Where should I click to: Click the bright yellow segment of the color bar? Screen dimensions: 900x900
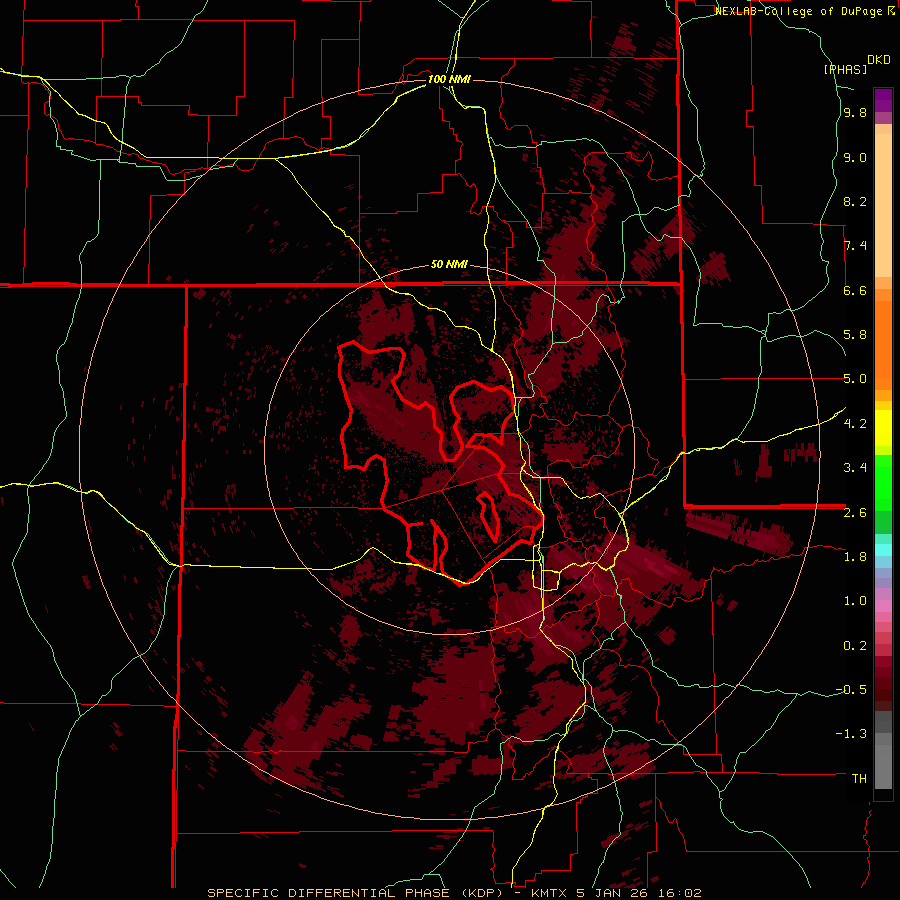tap(883, 428)
